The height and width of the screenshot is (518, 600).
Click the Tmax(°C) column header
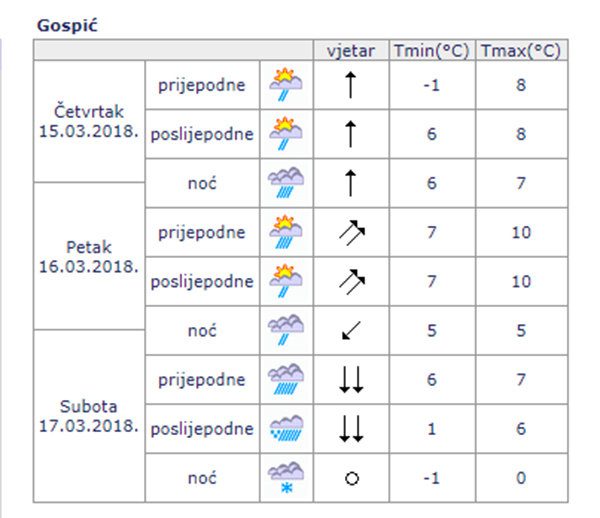pos(520,51)
